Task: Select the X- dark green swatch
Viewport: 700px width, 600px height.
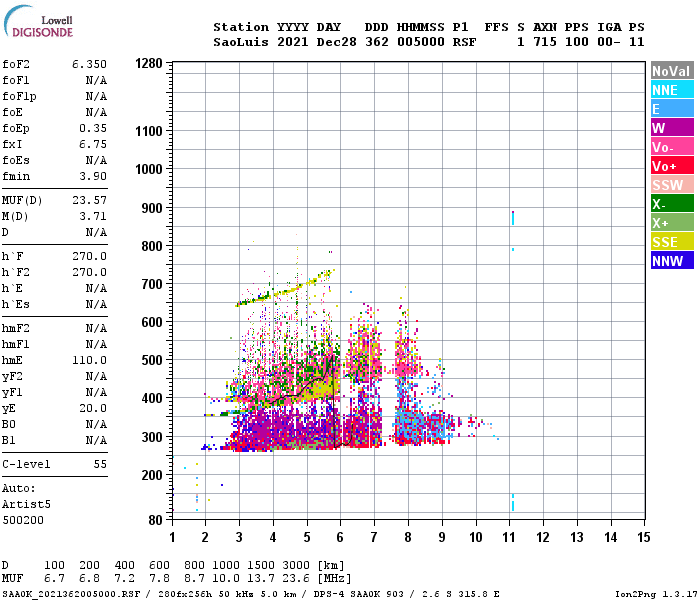Action: pos(672,204)
